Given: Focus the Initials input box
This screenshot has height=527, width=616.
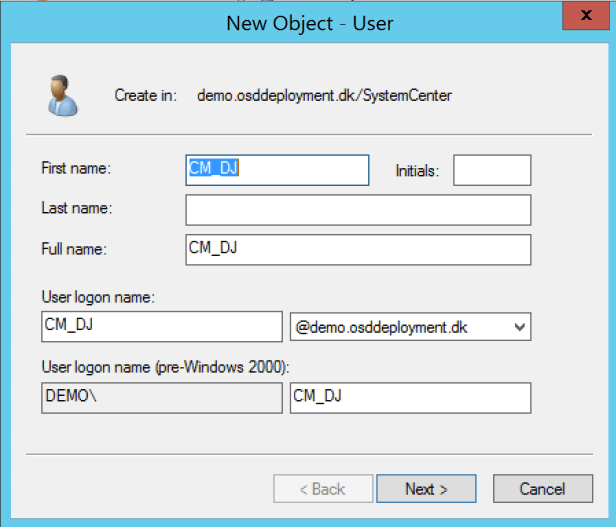Looking at the screenshot, I should [491, 170].
